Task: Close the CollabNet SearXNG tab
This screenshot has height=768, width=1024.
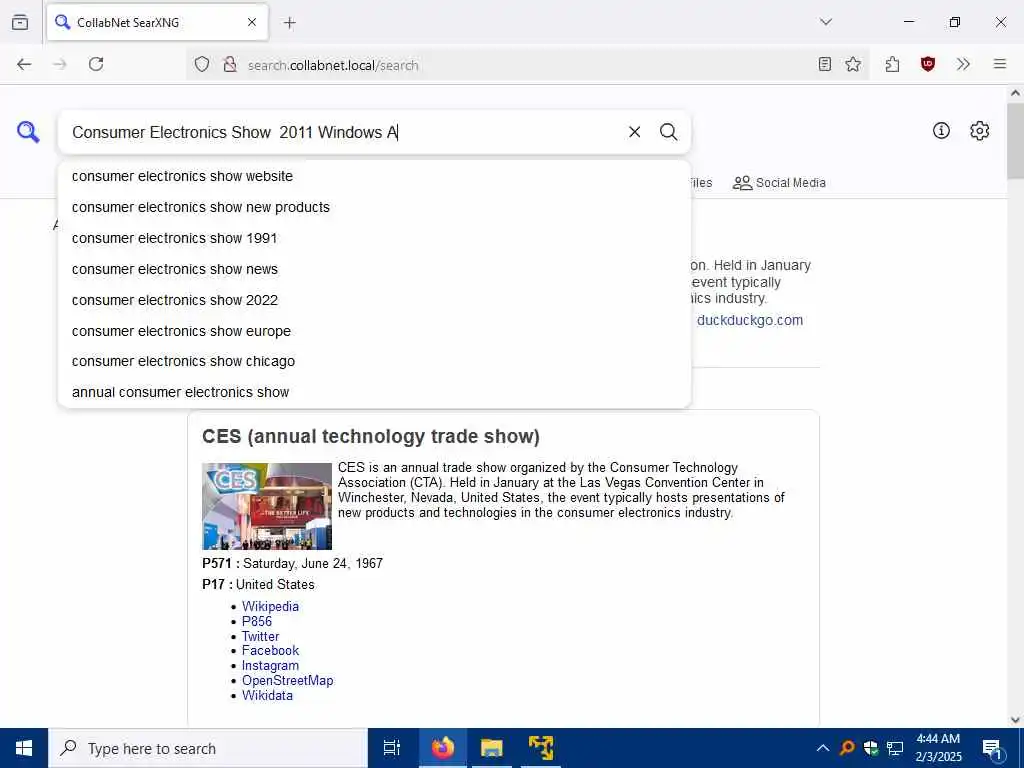Action: pos(252,22)
